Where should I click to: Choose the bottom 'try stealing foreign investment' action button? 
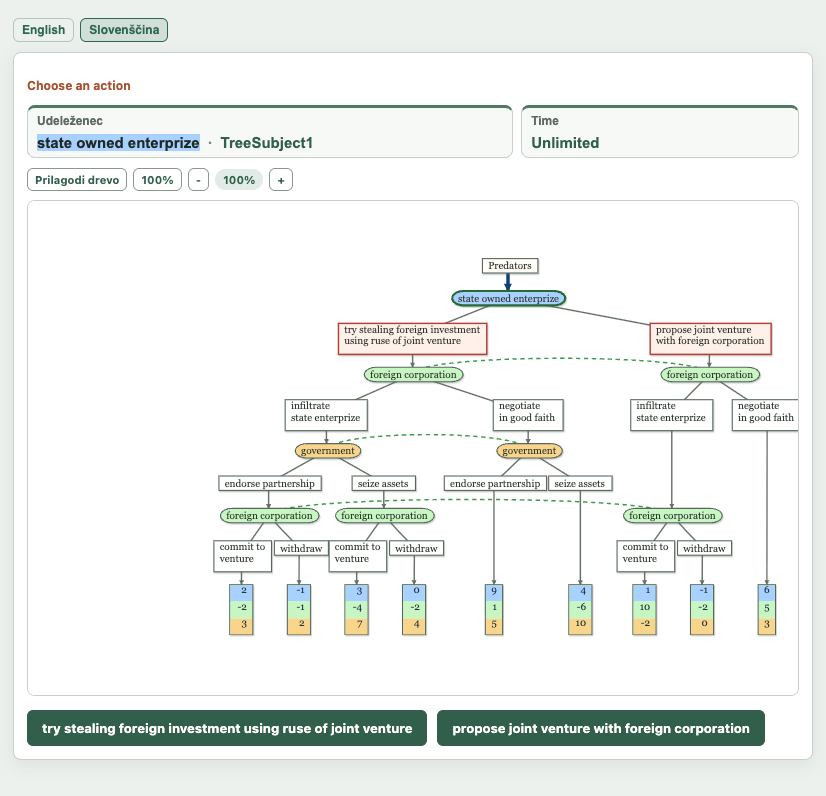click(x=227, y=728)
